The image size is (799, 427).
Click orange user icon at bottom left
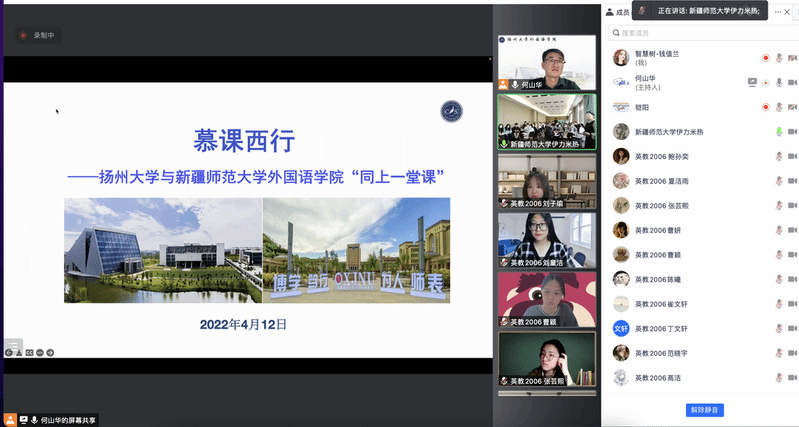click(10, 419)
